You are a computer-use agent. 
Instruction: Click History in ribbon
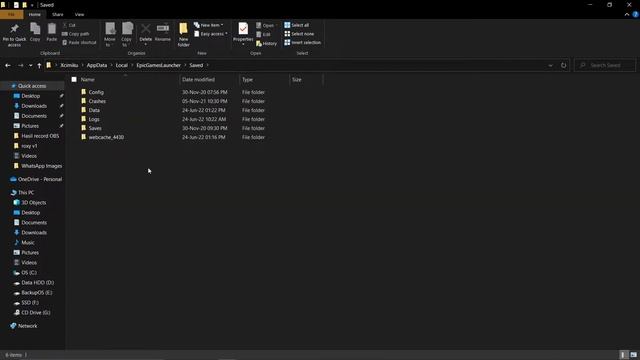click(x=267, y=43)
